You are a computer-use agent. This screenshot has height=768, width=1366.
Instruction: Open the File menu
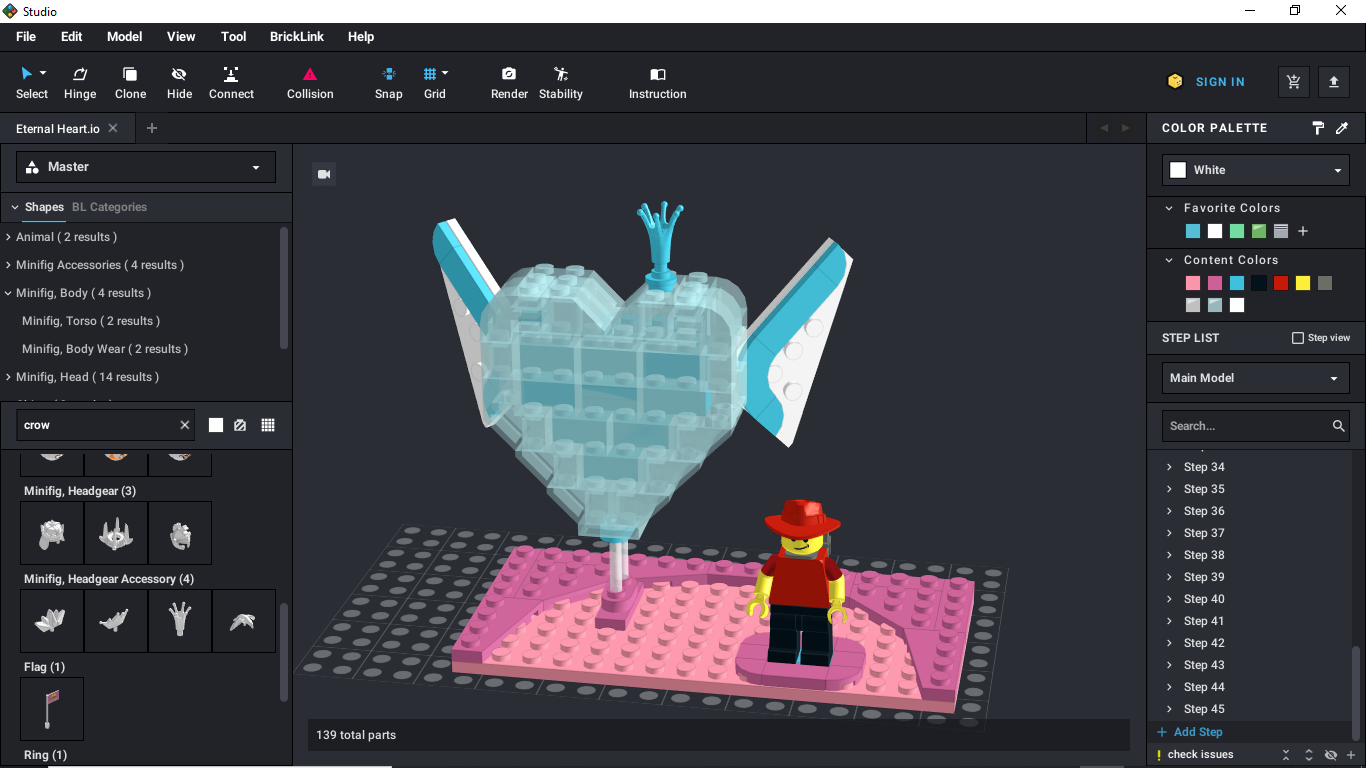(26, 37)
